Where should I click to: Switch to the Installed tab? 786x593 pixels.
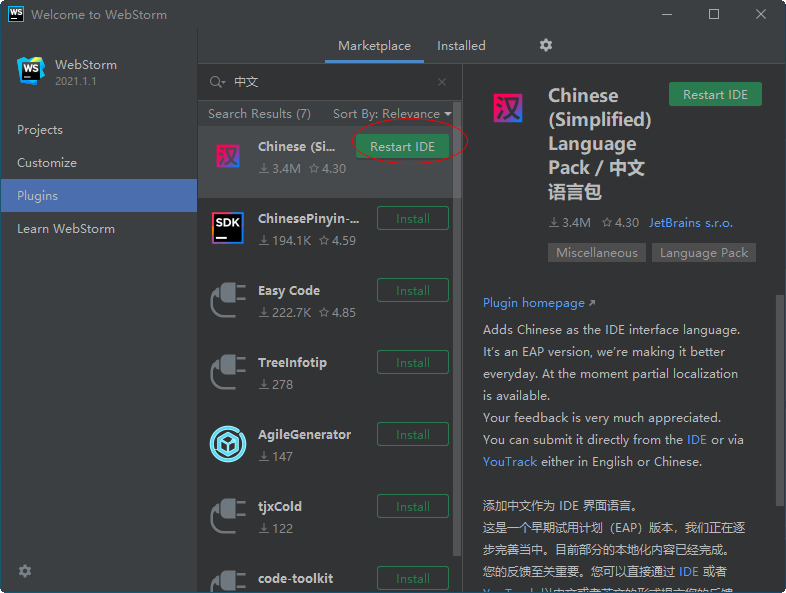tap(461, 46)
